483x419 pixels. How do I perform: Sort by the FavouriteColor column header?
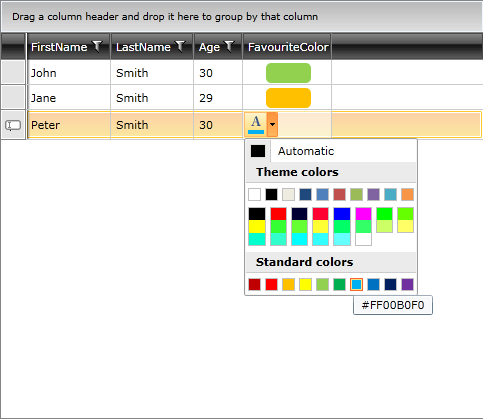tap(288, 47)
